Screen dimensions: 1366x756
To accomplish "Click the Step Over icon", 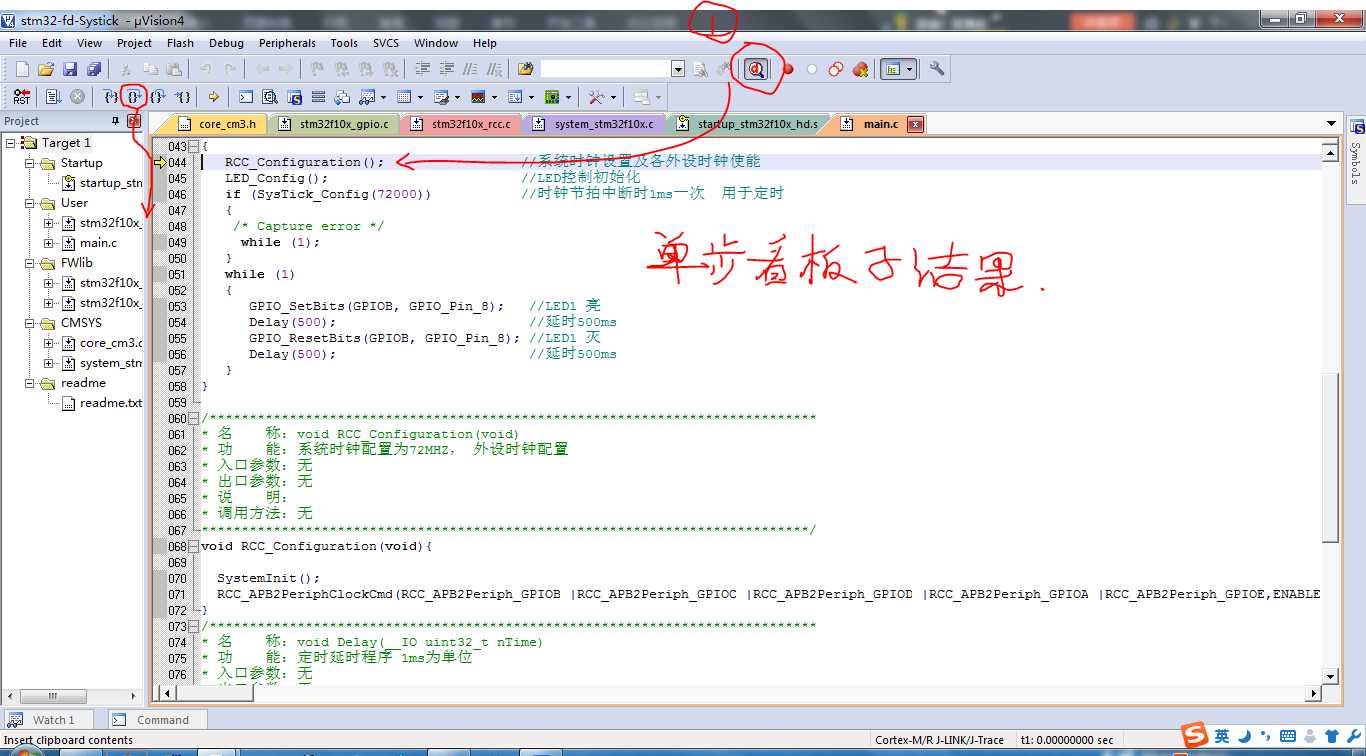I will point(134,97).
